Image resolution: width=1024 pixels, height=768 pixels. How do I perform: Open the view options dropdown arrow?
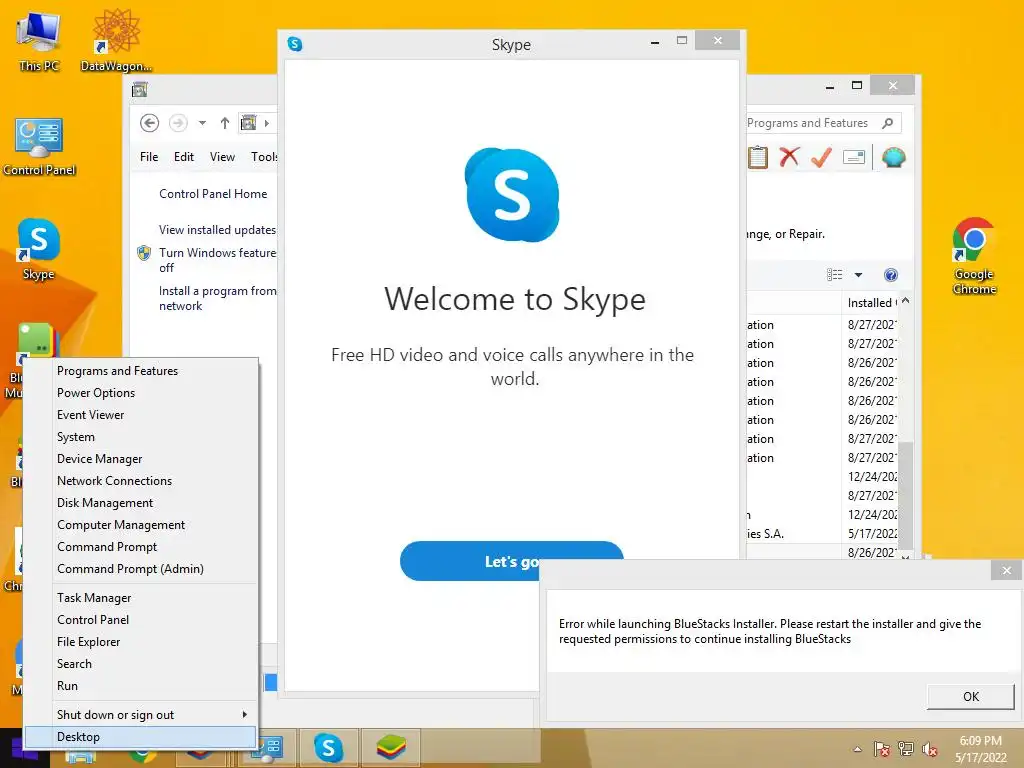[858, 275]
